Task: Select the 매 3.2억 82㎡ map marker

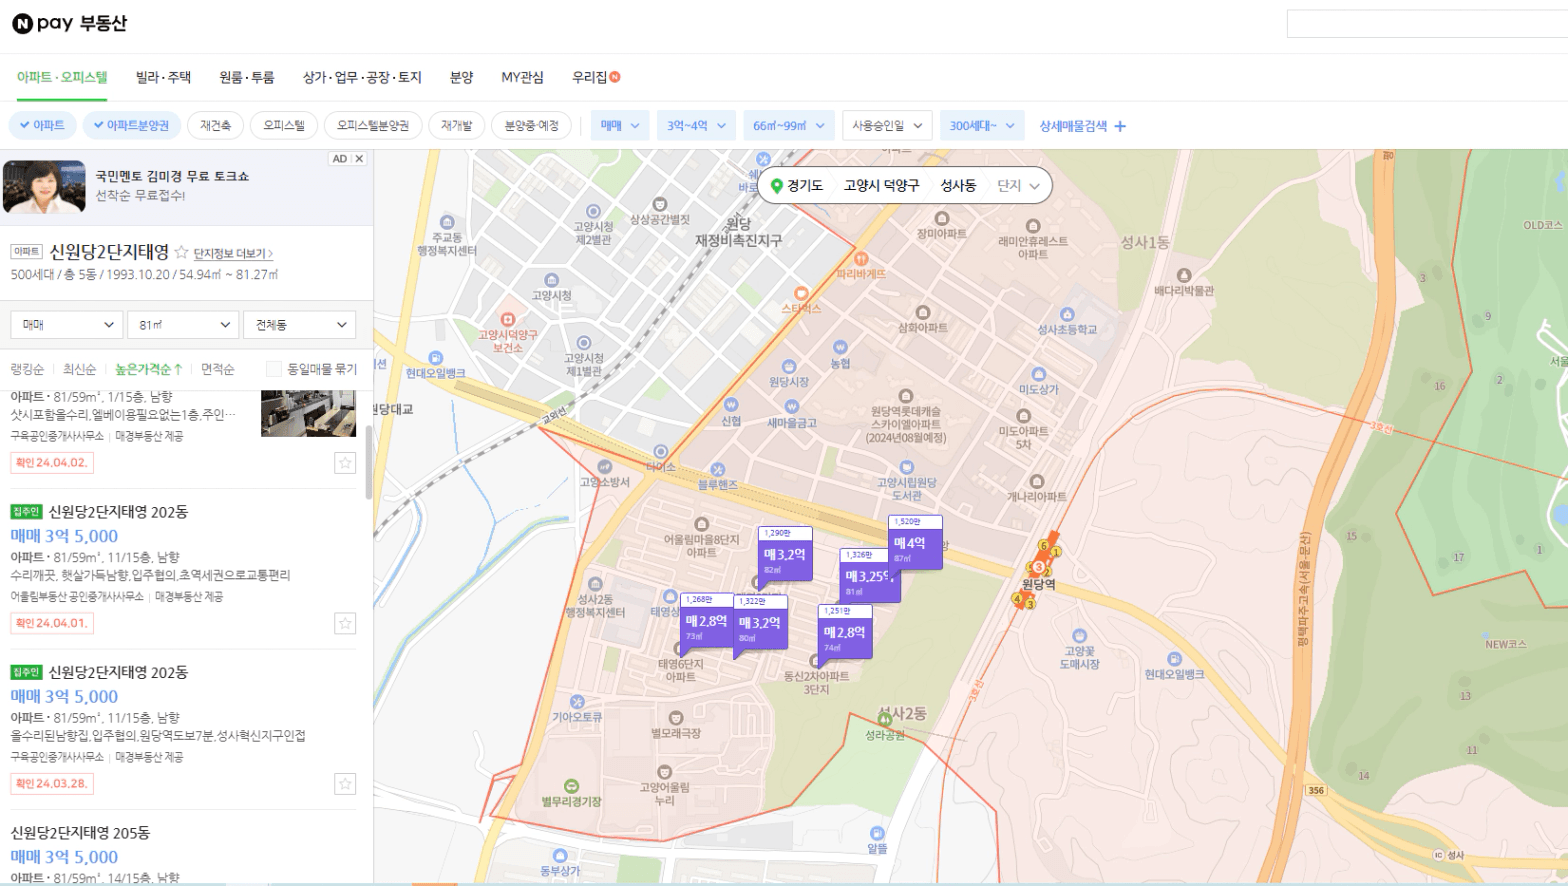Action: (x=785, y=554)
